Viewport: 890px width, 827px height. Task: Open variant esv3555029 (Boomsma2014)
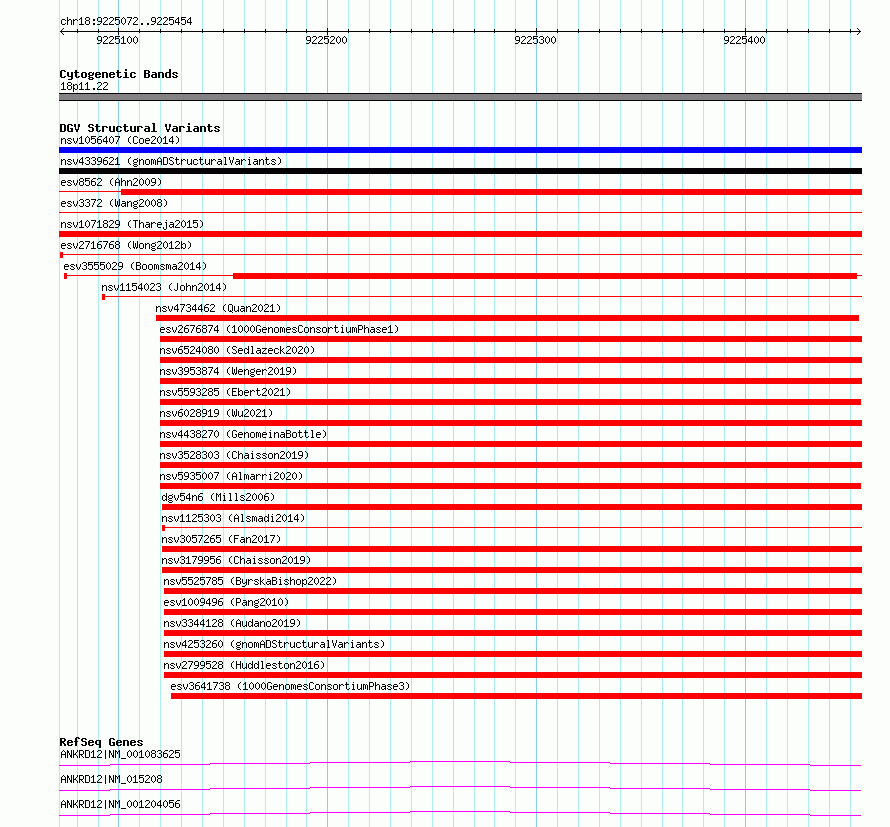point(135,266)
